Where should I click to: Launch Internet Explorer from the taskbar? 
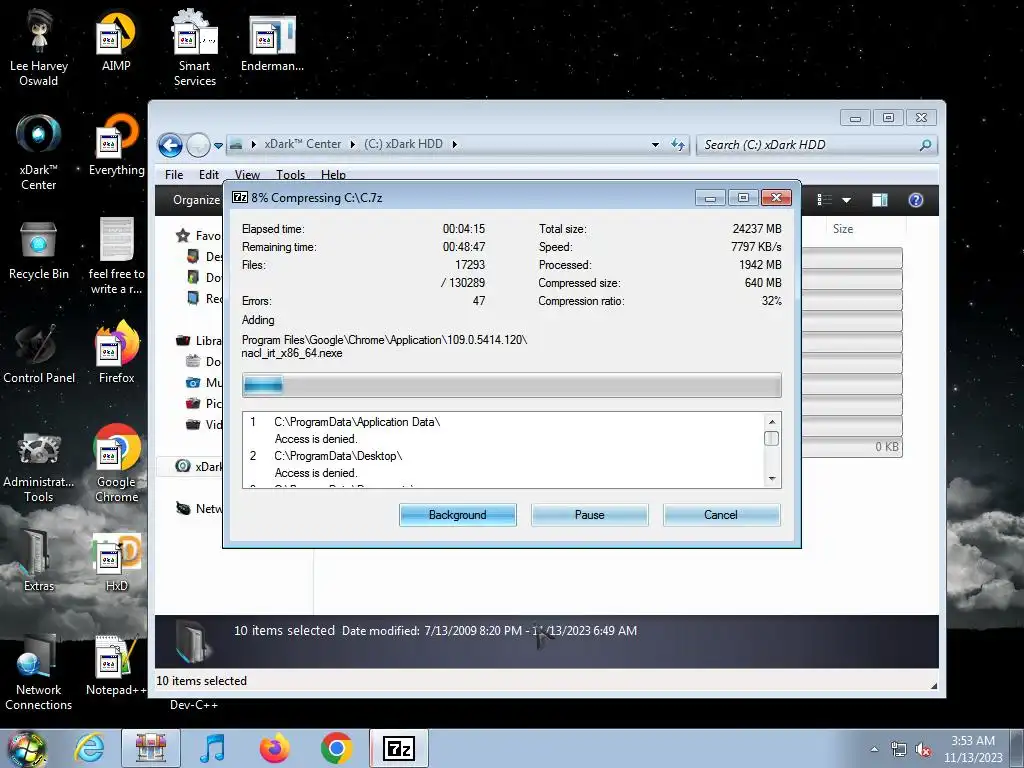89,748
